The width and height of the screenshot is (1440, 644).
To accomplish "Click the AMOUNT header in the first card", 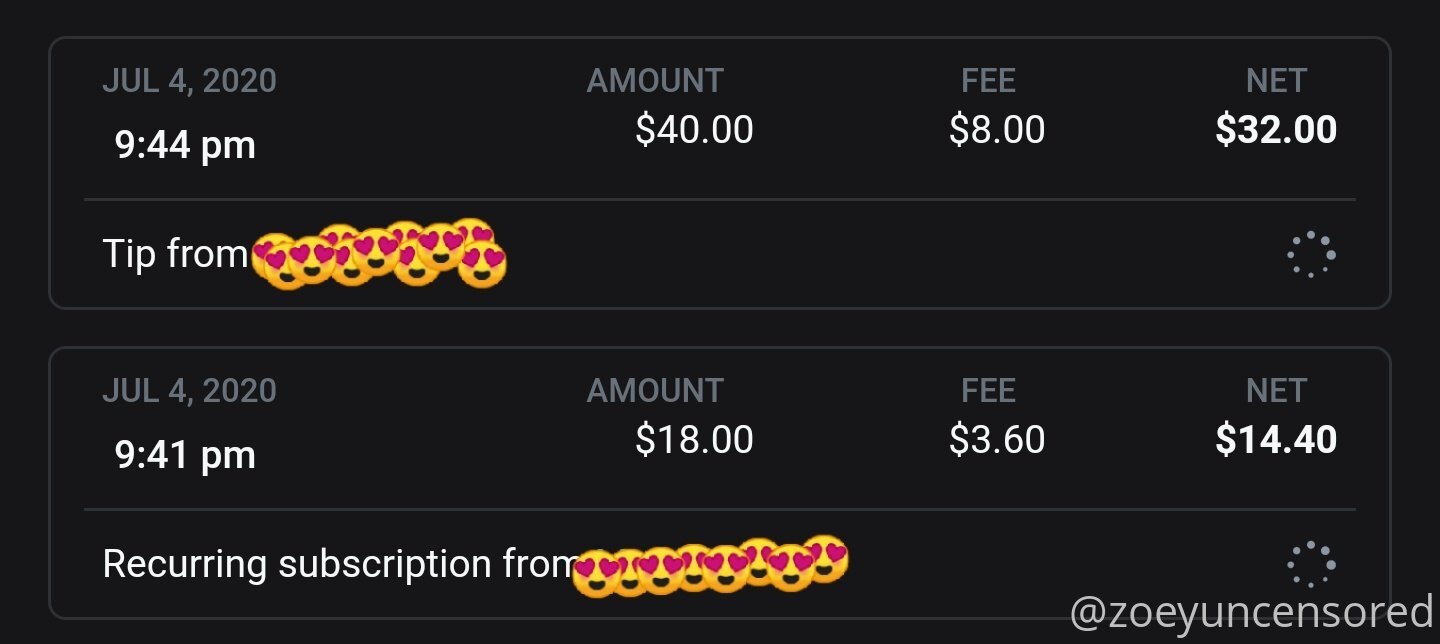I will point(655,81).
